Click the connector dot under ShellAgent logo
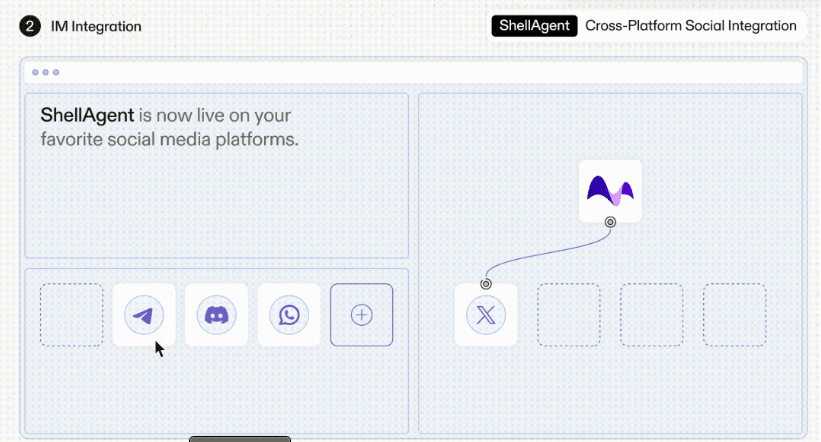This screenshot has height=442, width=821. (610, 222)
